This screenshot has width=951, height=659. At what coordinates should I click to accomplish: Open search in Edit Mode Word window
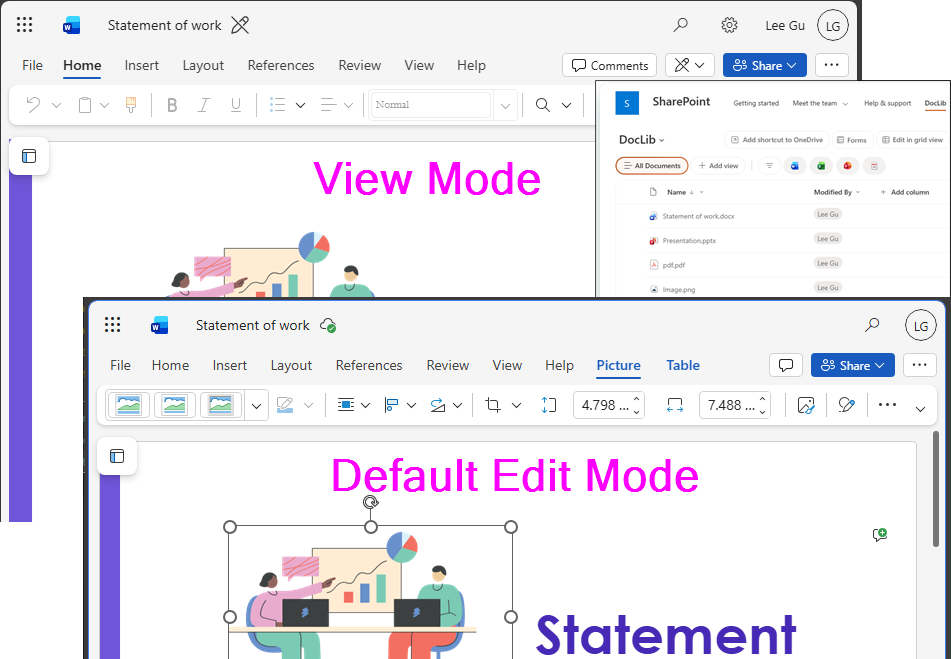tap(872, 325)
